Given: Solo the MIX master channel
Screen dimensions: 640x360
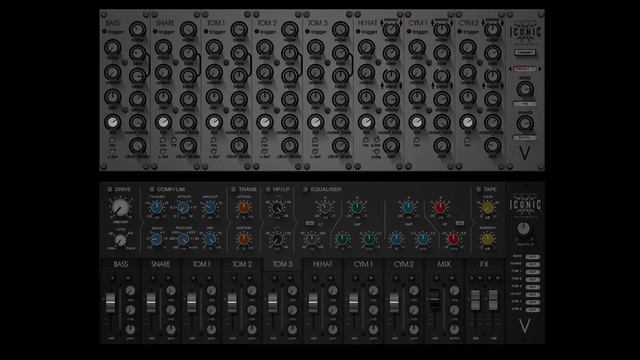Looking at the screenshot, I should [436, 278].
